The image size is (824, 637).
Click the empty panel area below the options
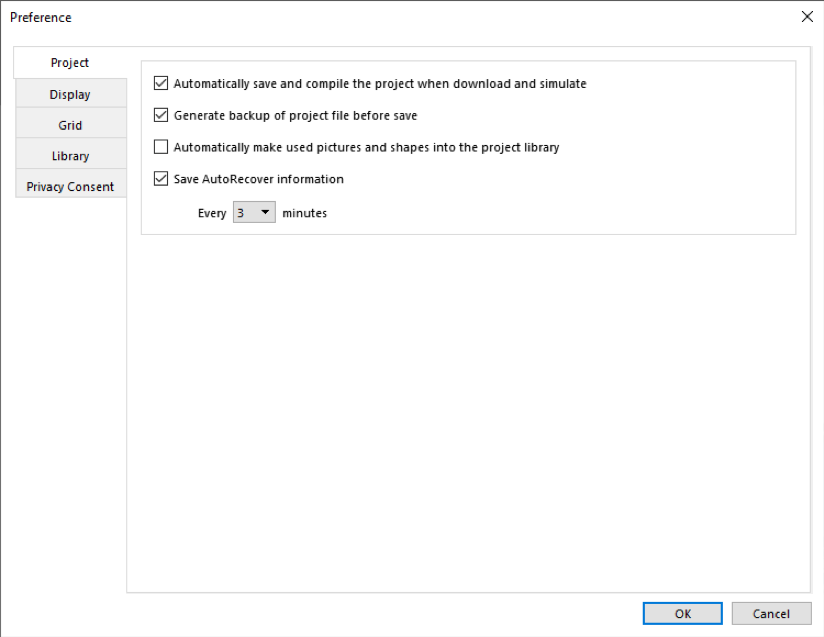468,410
